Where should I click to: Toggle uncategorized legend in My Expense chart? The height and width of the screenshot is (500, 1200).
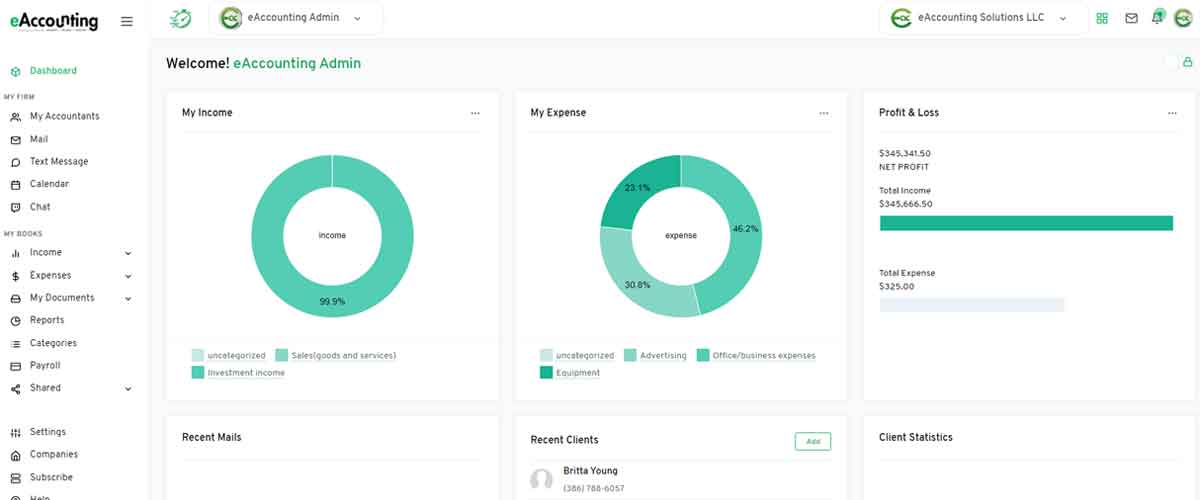click(x=577, y=355)
